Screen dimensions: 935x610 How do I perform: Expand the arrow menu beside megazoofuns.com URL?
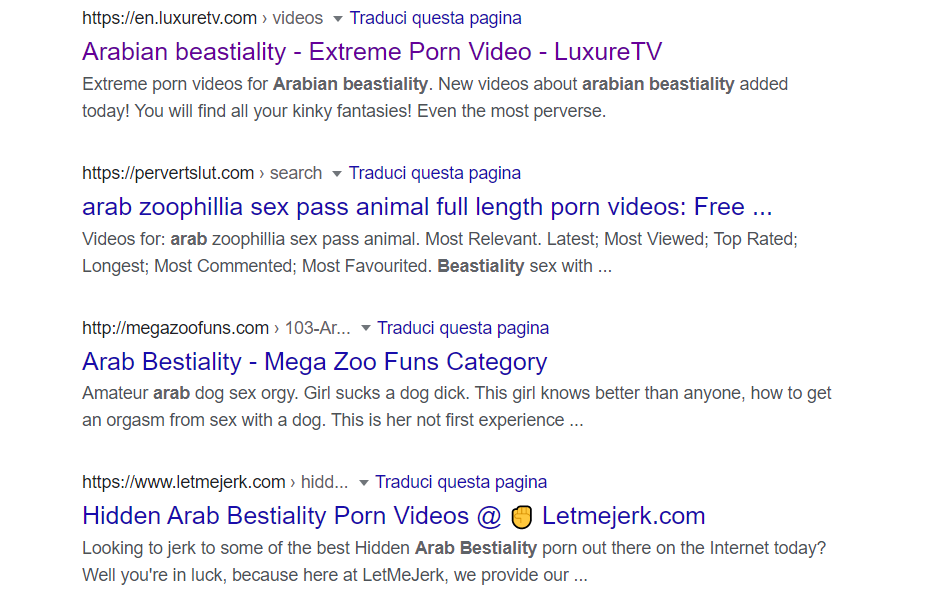366,329
